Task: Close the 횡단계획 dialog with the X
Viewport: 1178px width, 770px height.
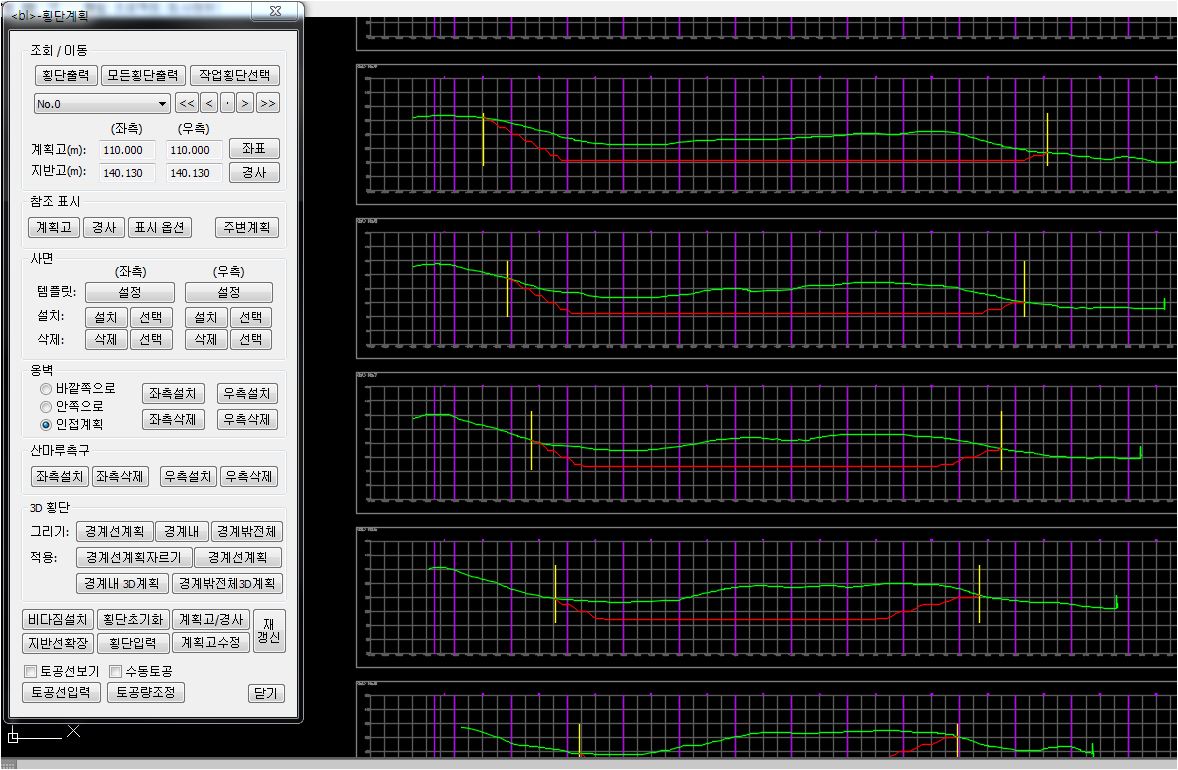Action: [276, 11]
